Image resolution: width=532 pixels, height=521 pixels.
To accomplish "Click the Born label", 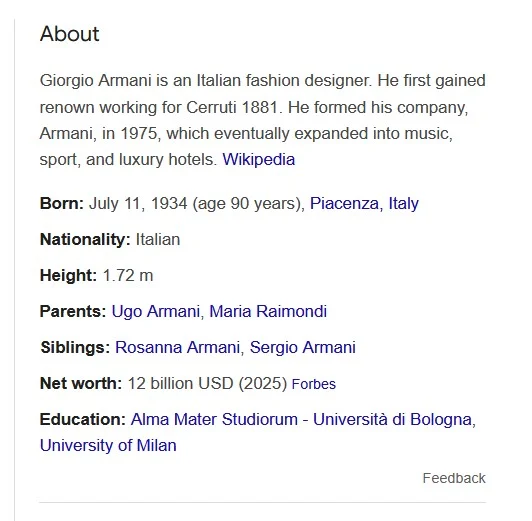I will tap(62, 204).
